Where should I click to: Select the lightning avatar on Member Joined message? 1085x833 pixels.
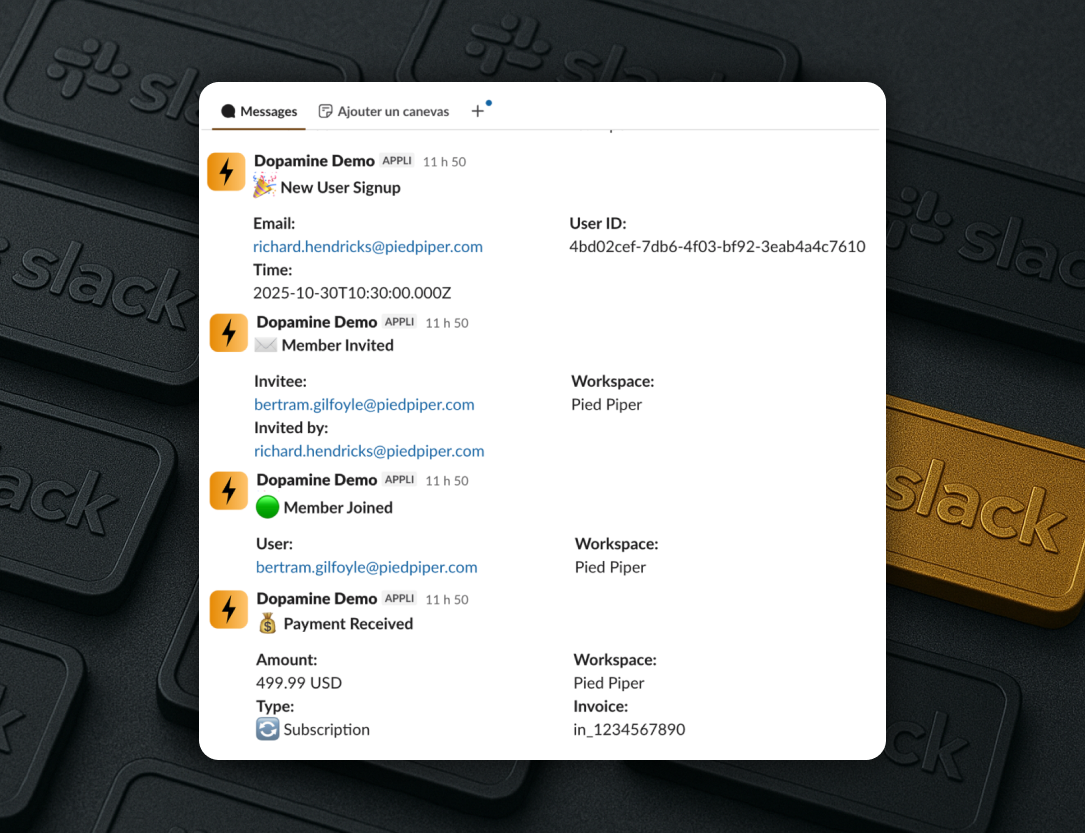pyautogui.click(x=228, y=491)
